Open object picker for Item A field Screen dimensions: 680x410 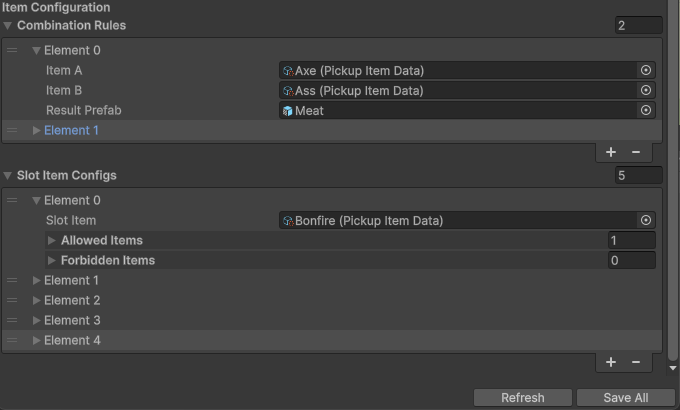(x=645, y=70)
